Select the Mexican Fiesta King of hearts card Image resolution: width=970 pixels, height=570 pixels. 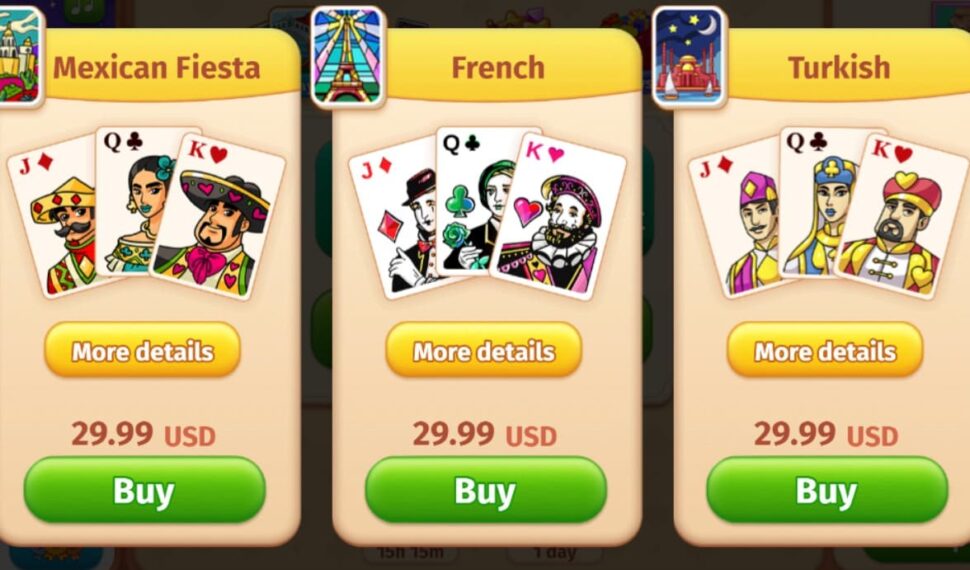[x=220, y=217]
